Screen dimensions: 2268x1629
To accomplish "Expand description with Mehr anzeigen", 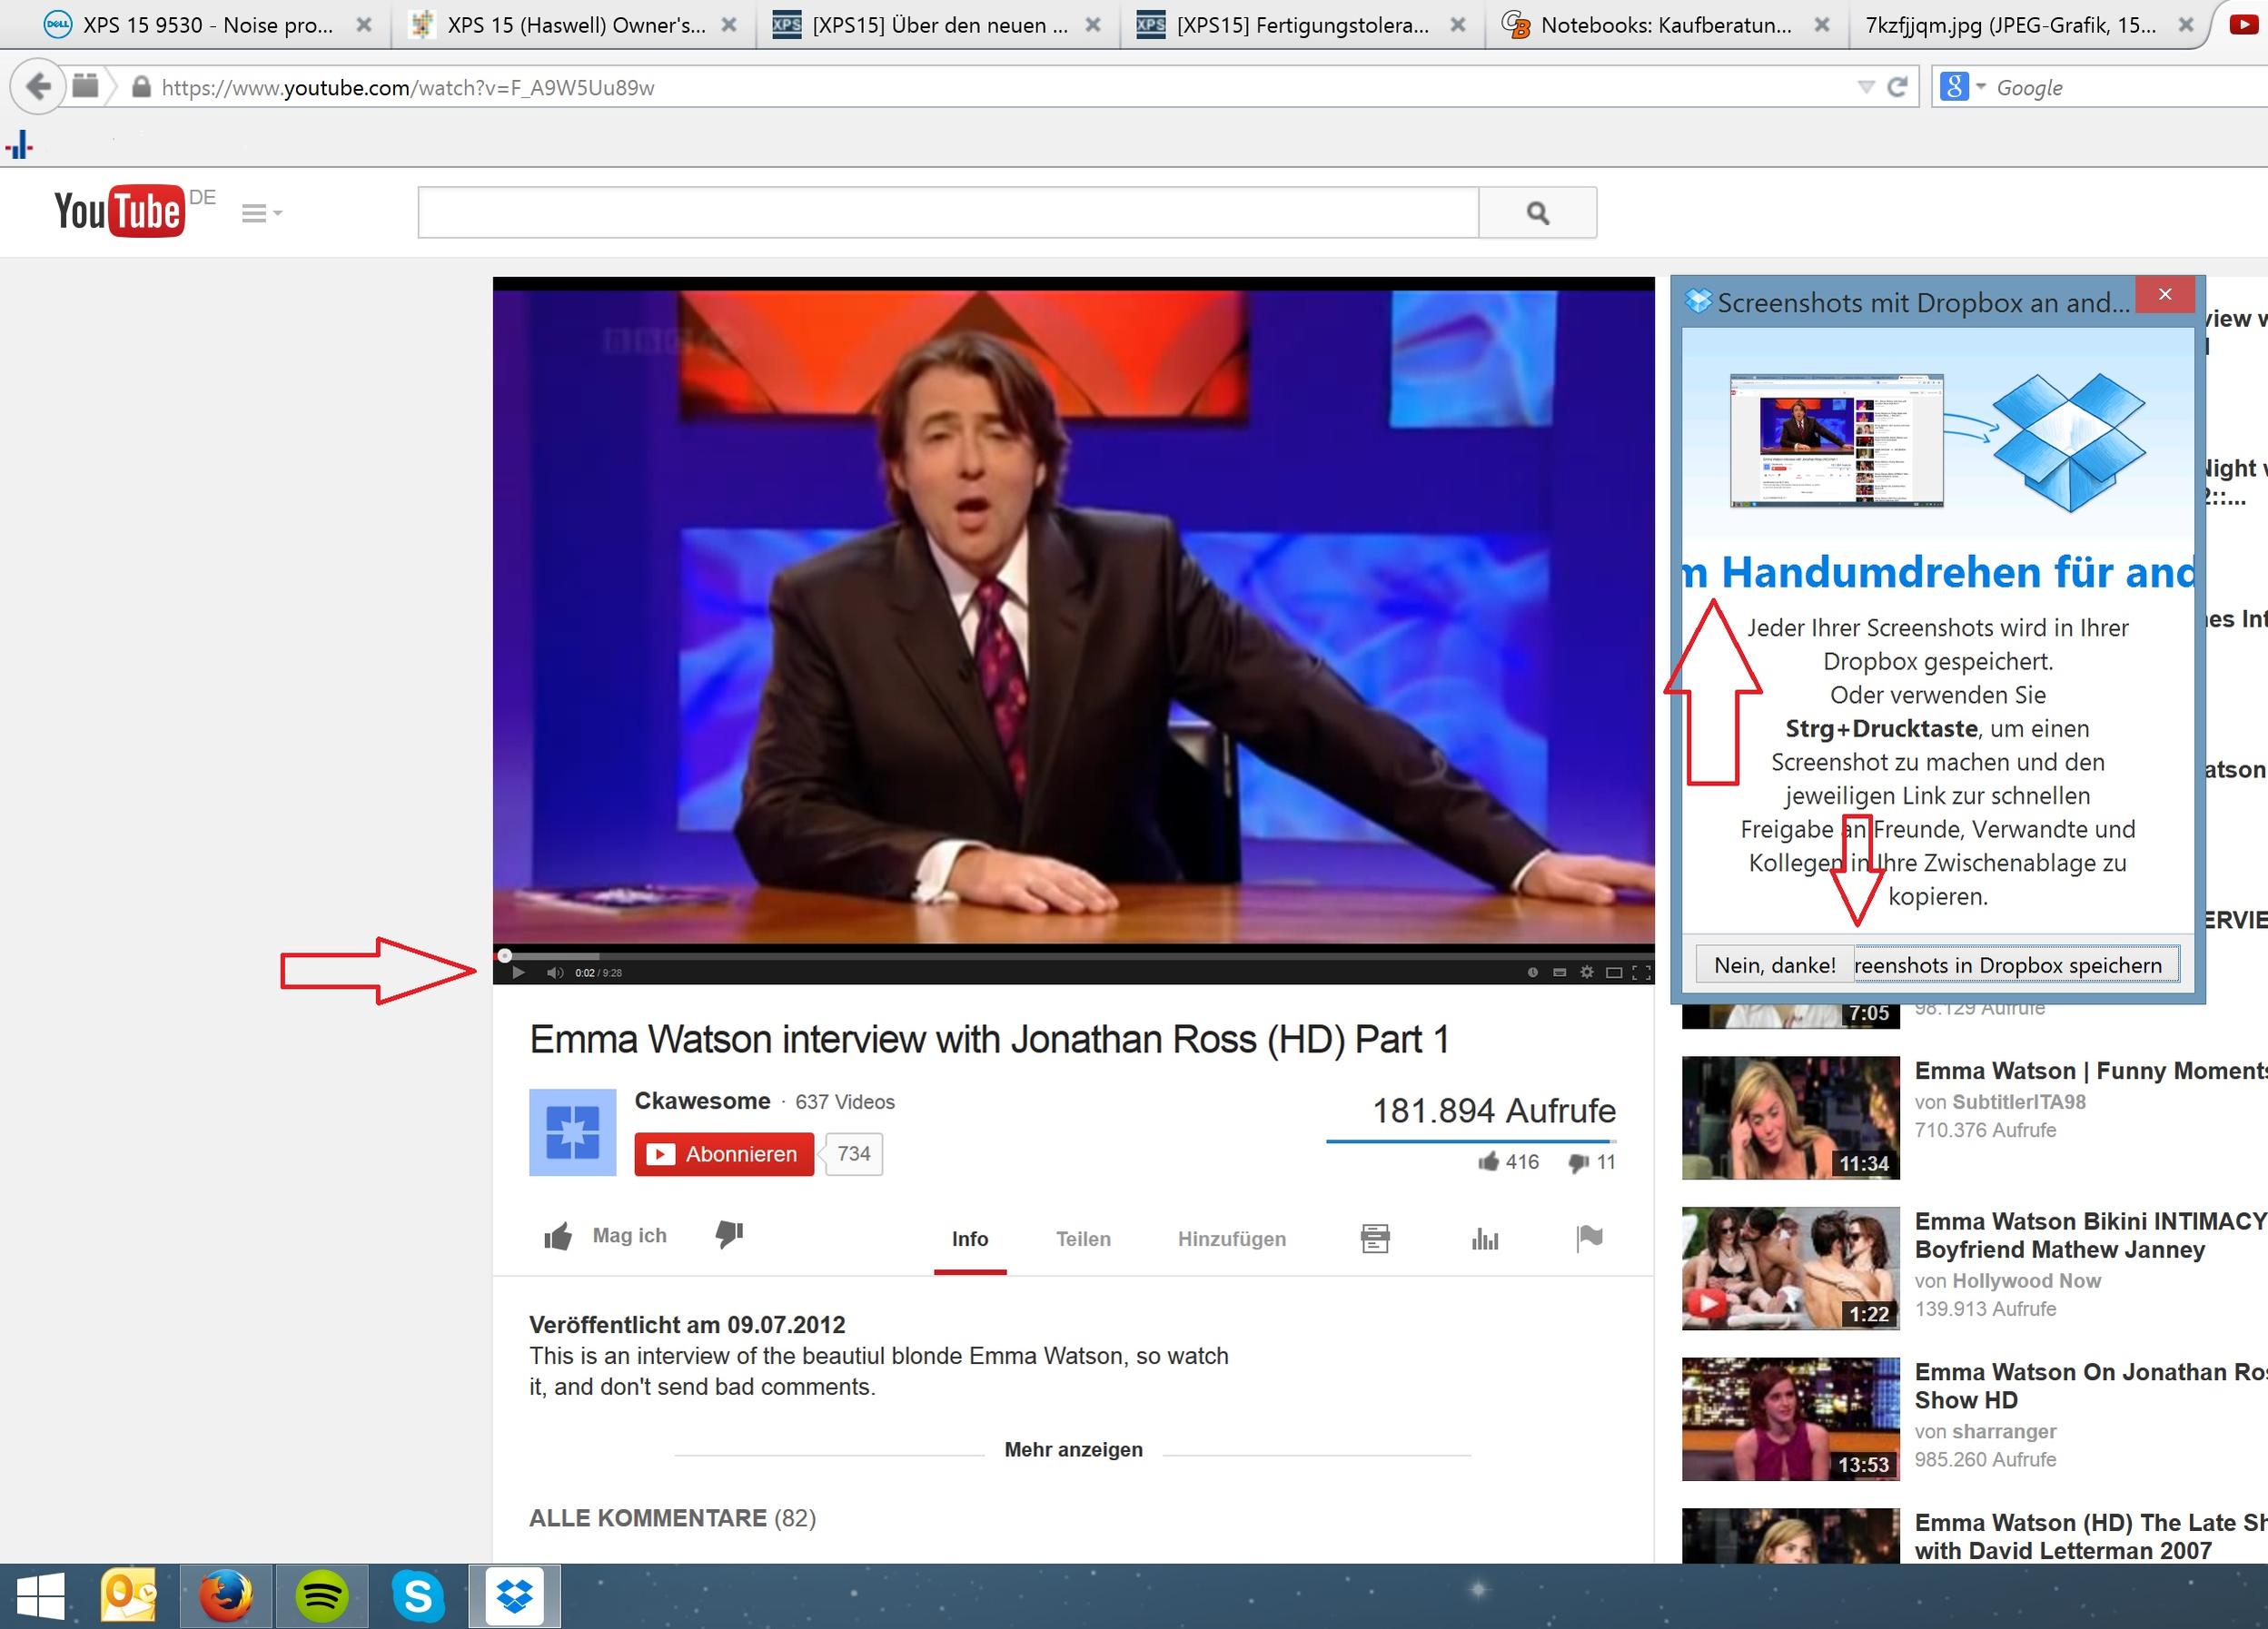I will [1073, 1449].
